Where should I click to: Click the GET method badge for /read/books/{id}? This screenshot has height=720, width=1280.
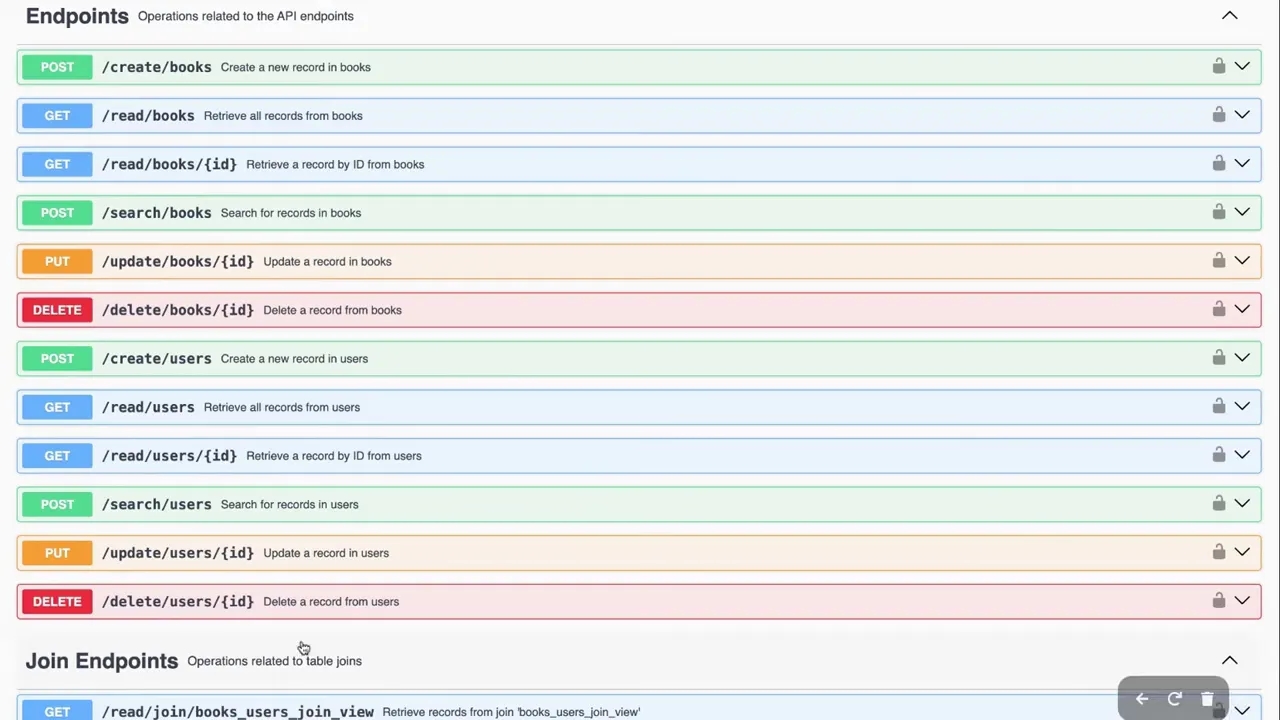click(x=57, y=164)
